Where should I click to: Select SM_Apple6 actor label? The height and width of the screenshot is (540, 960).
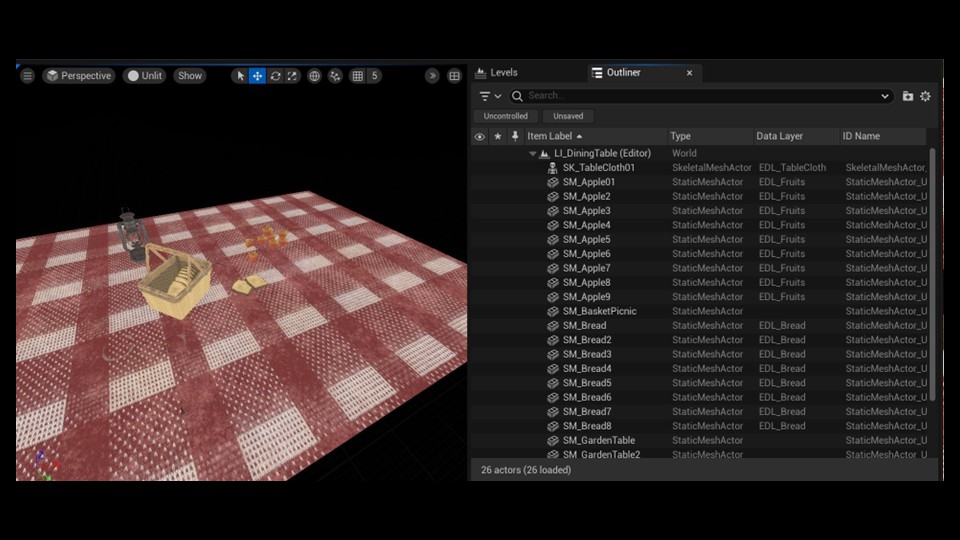coord(587,254)
